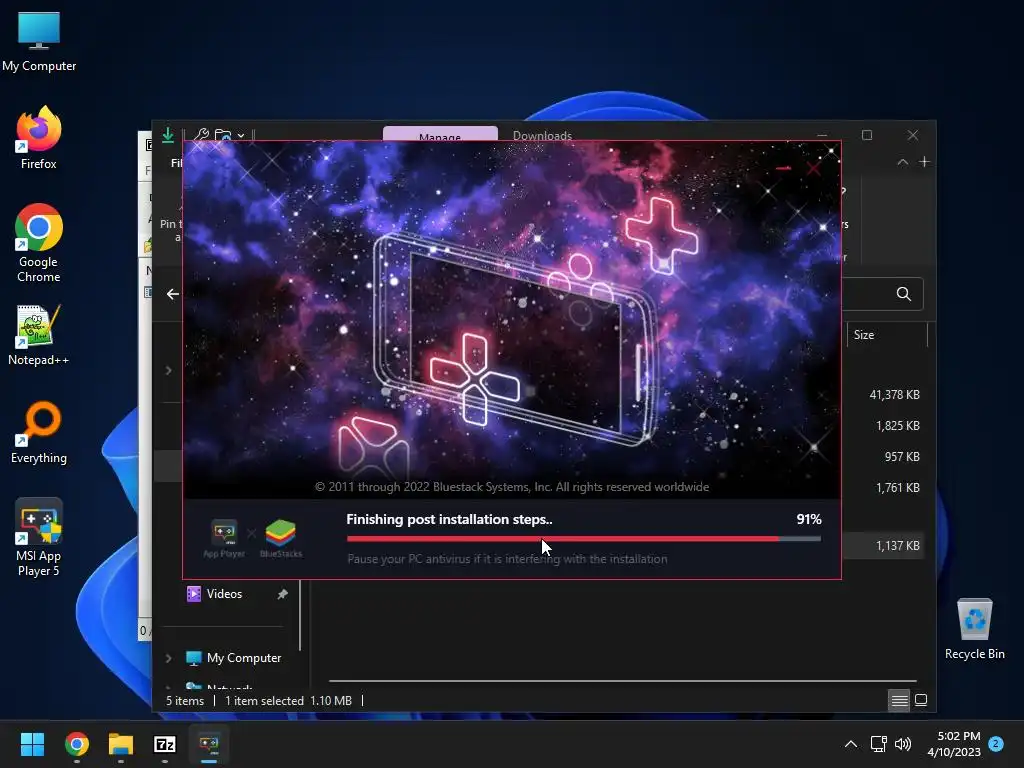Launch Firefox from the desktop
The width and height of the screenshot is (1024, 768).
39,138
